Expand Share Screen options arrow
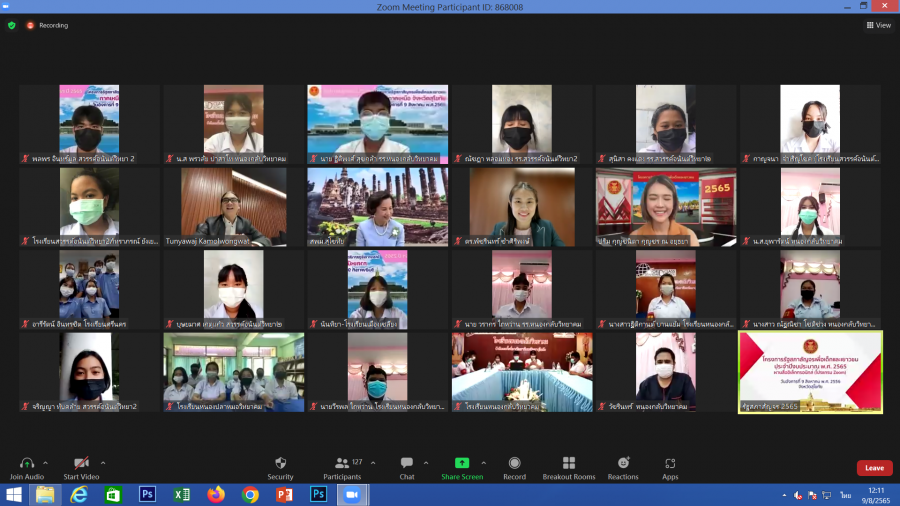The image size is (900, 506). (483, 462)
